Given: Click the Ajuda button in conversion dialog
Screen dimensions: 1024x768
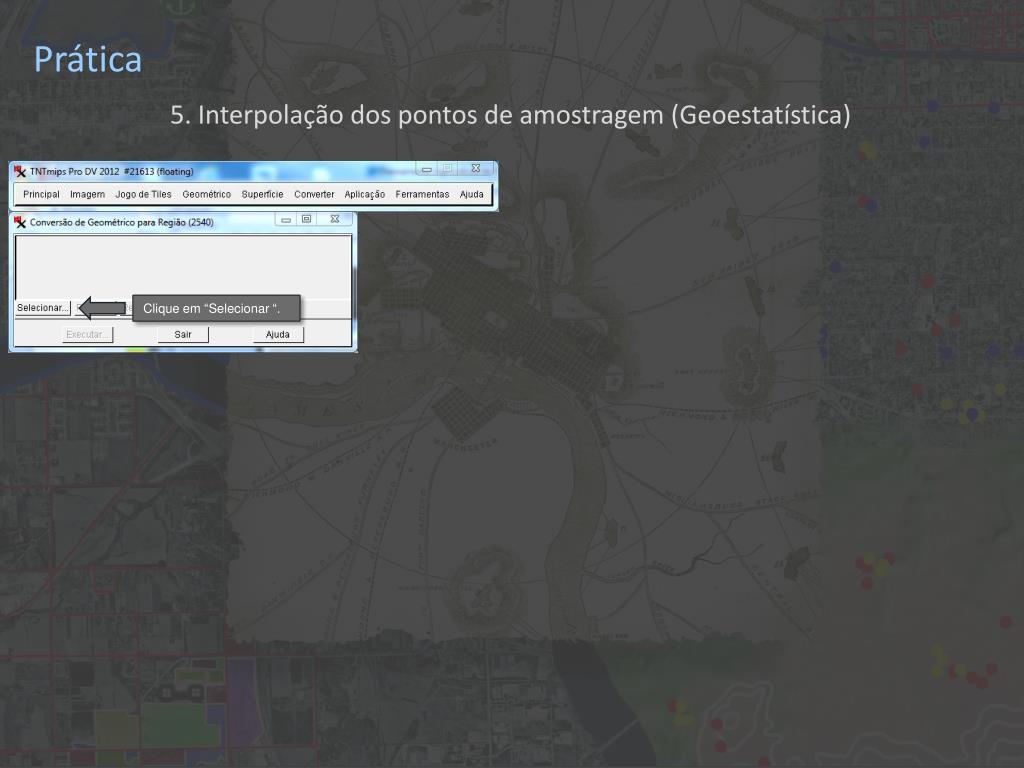Looking at the screenshot, I should [278, 334].
